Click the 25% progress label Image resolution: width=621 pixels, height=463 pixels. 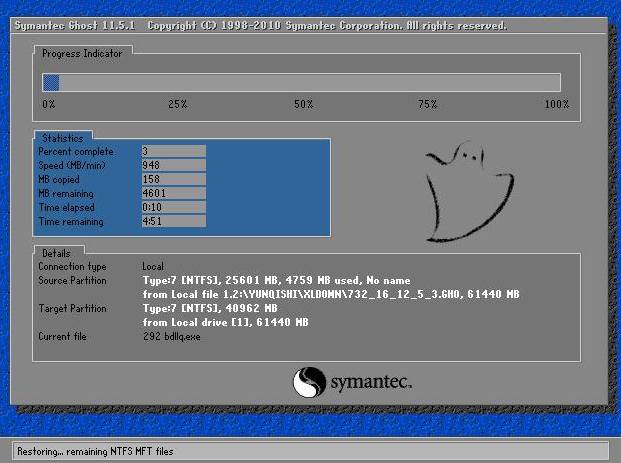pyautogui.click(x=177, y=104)
